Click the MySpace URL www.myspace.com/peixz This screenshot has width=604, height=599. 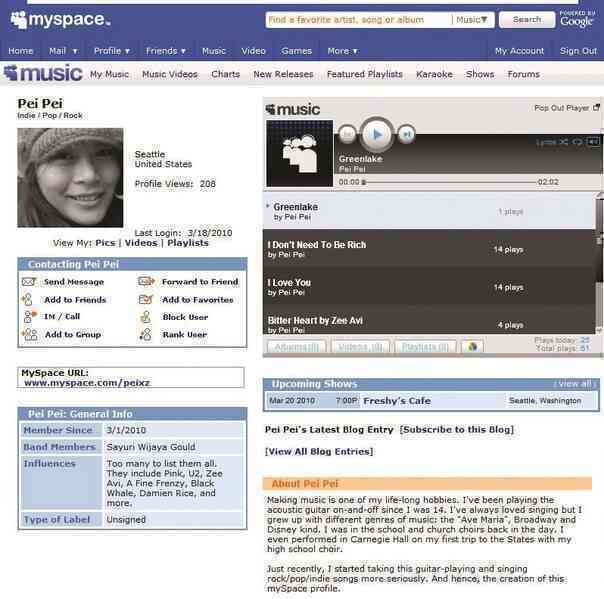point(87,383)
